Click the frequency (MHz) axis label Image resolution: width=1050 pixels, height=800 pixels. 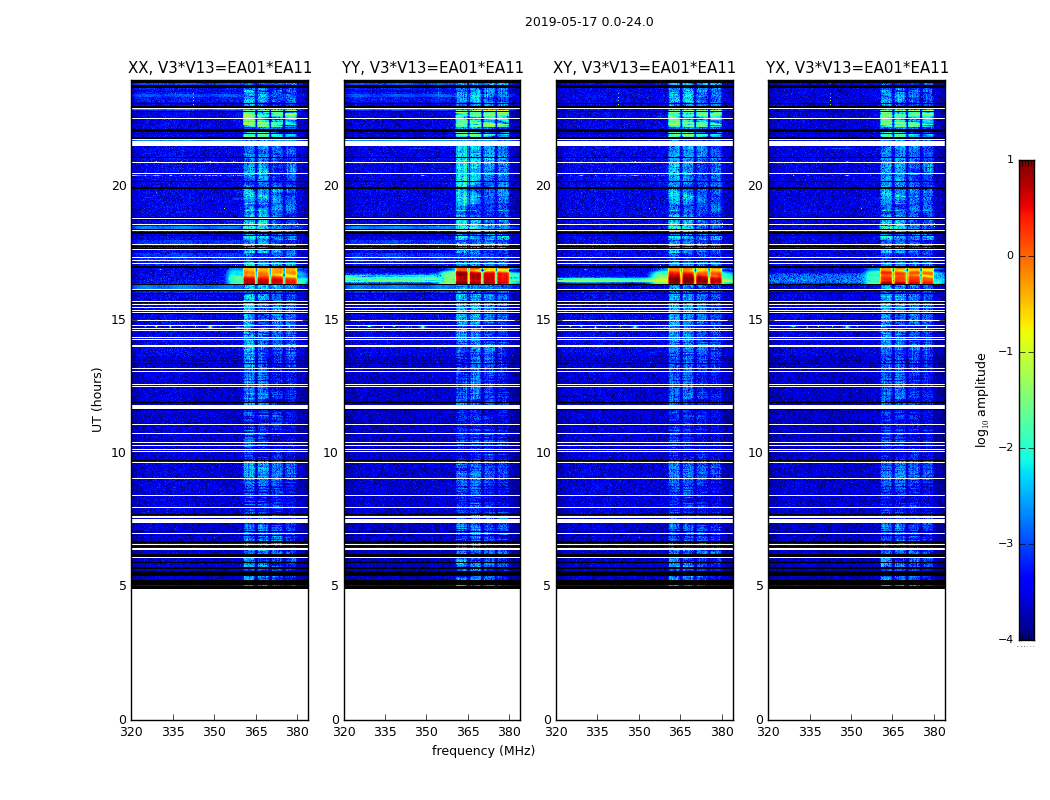[x=483, y=750]
